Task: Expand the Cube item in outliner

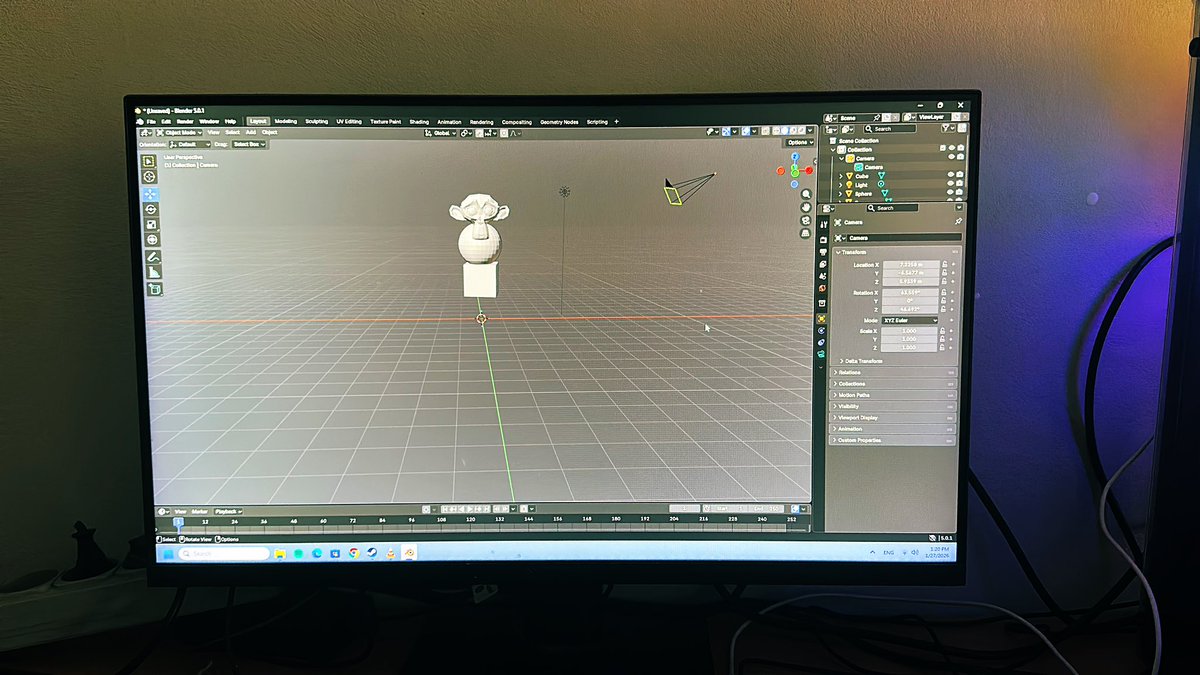Action: point(841,176)
